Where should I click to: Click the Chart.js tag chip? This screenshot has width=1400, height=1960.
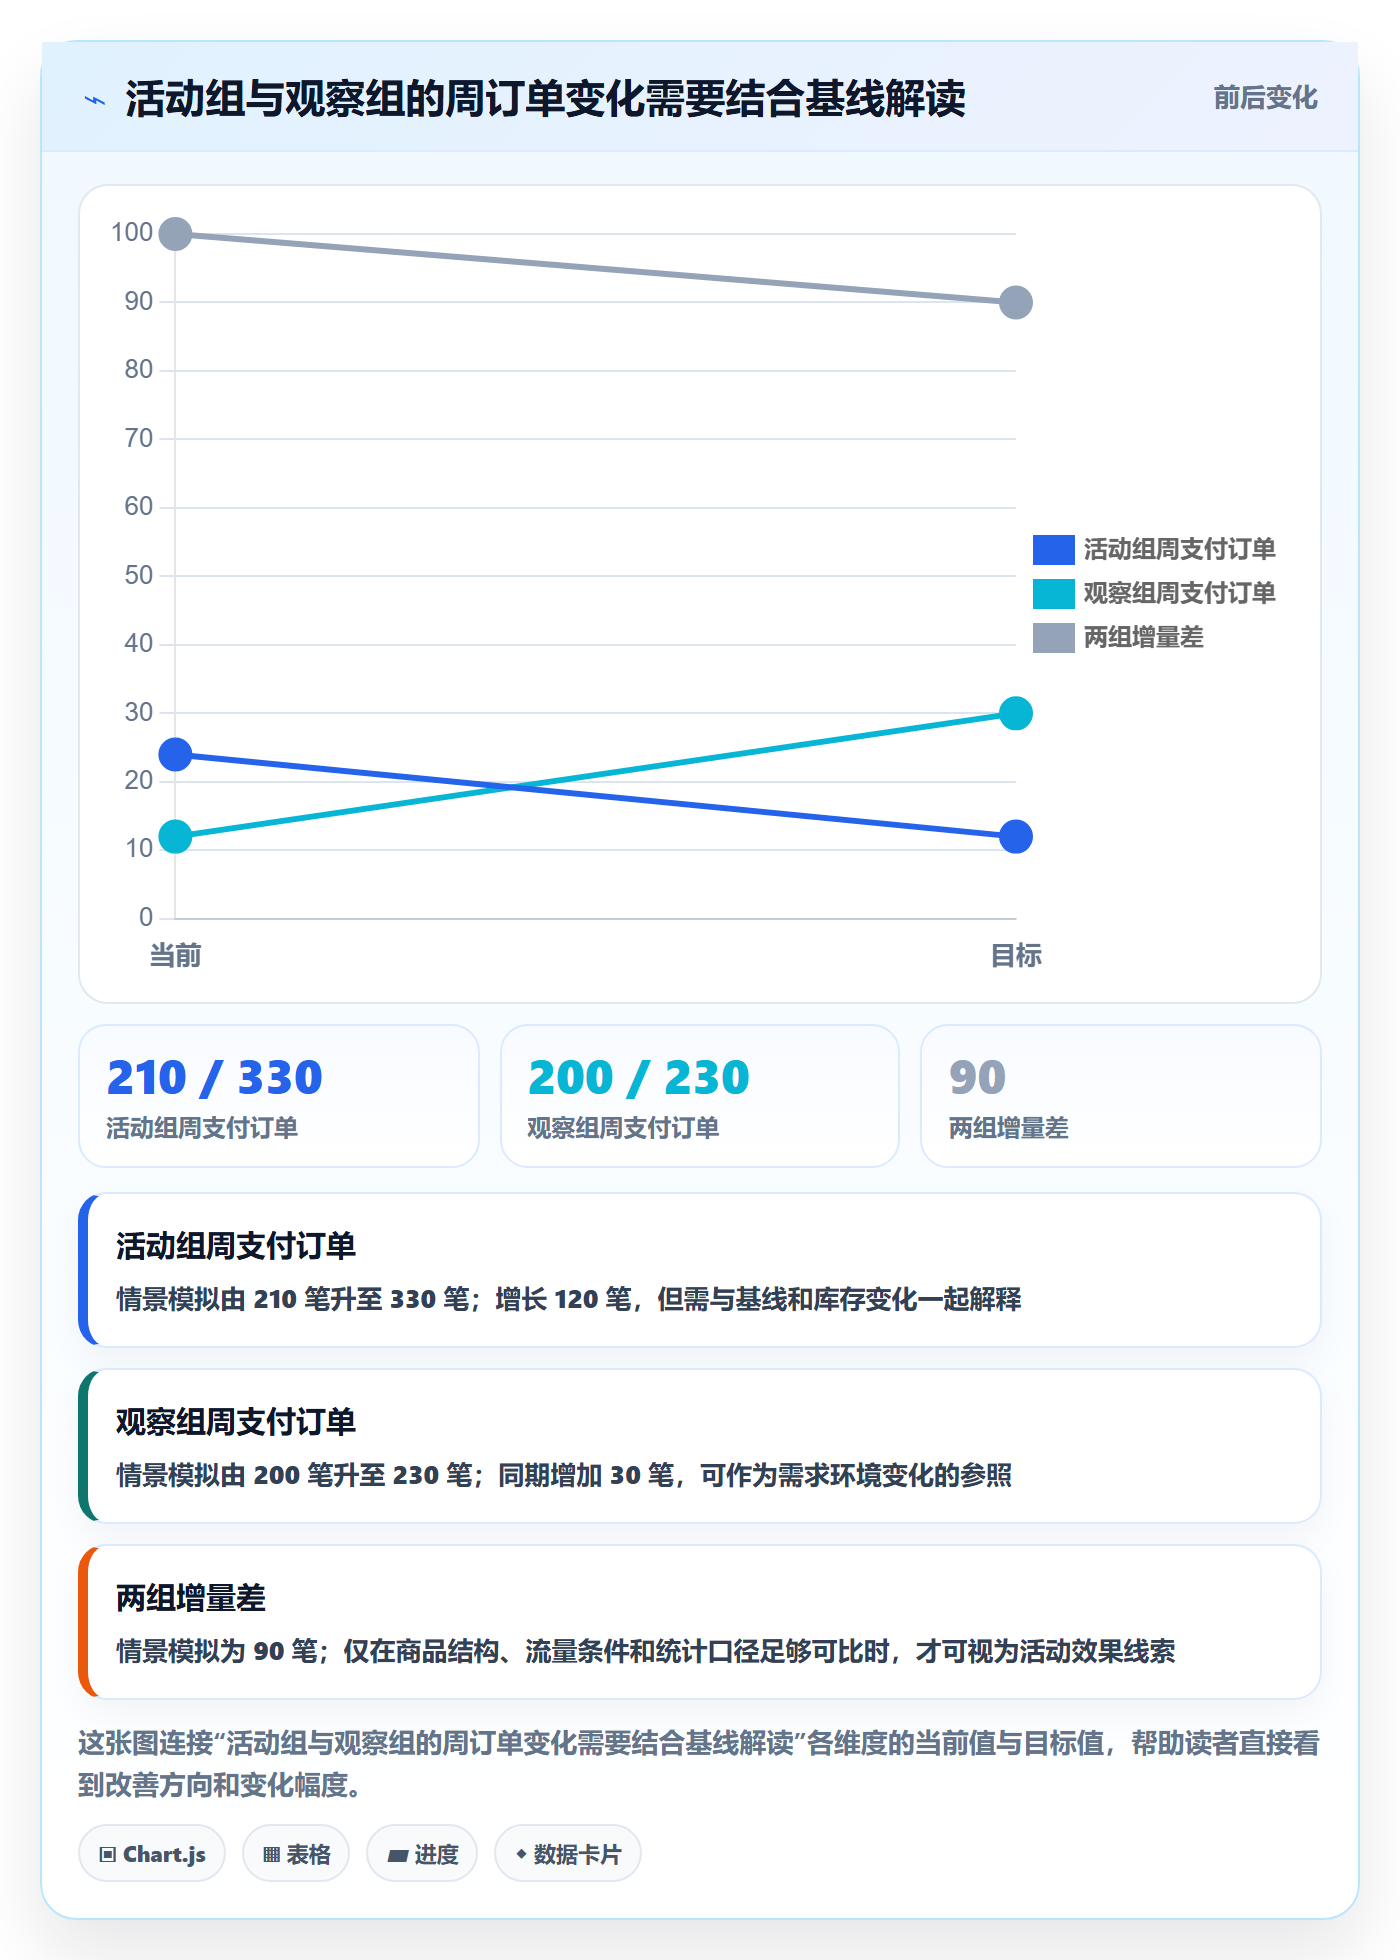pos(152,1854)
